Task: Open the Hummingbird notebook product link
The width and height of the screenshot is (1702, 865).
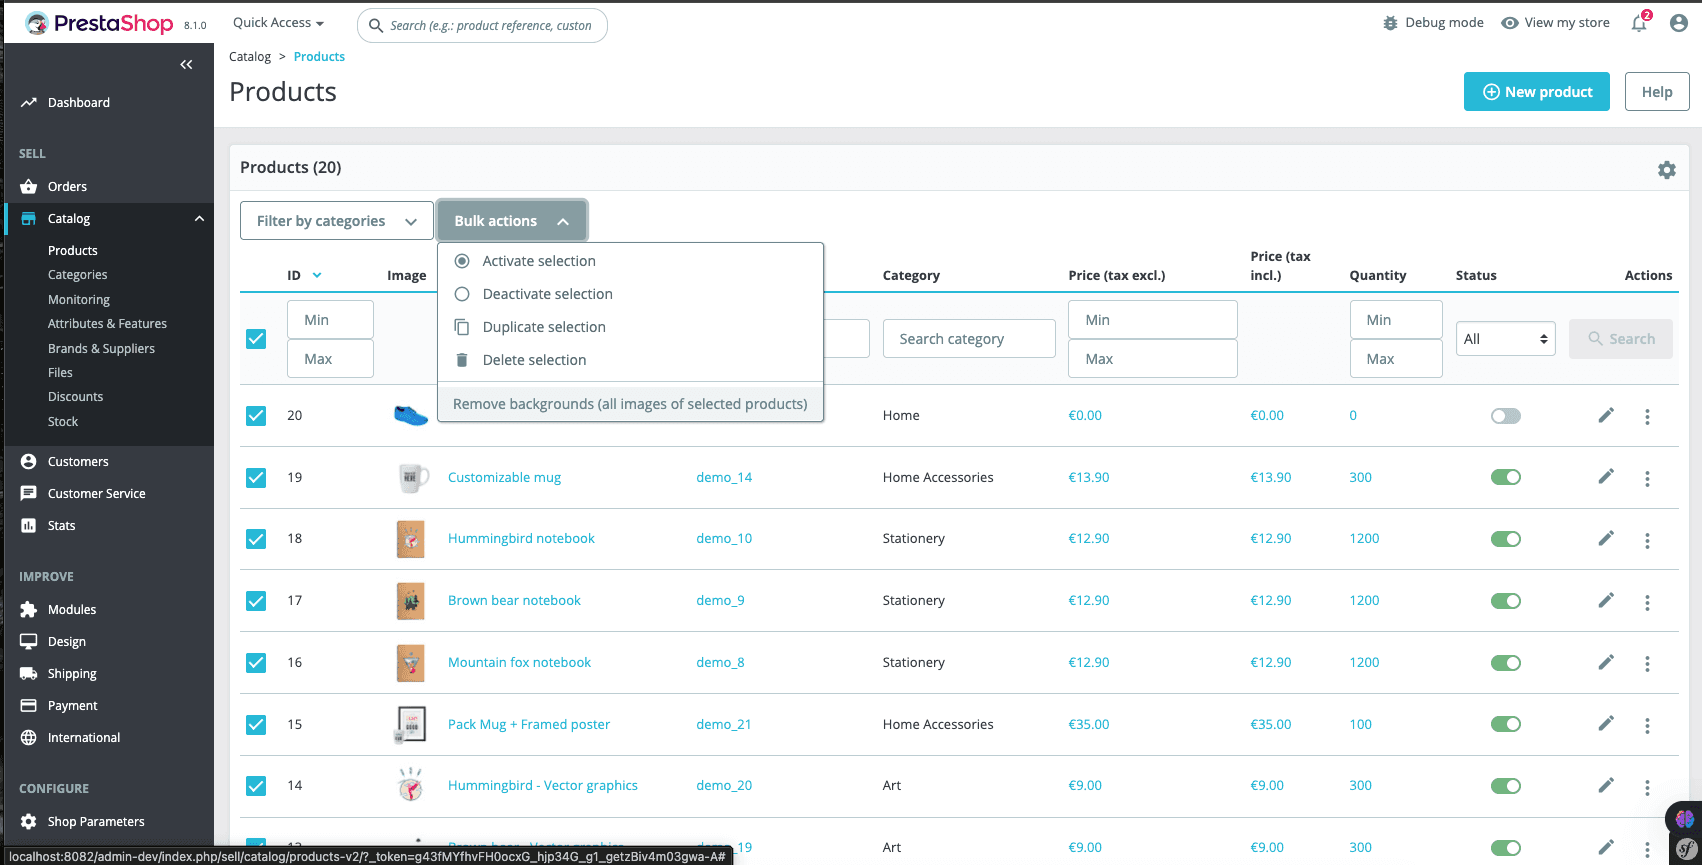Action: click(521, 538)
